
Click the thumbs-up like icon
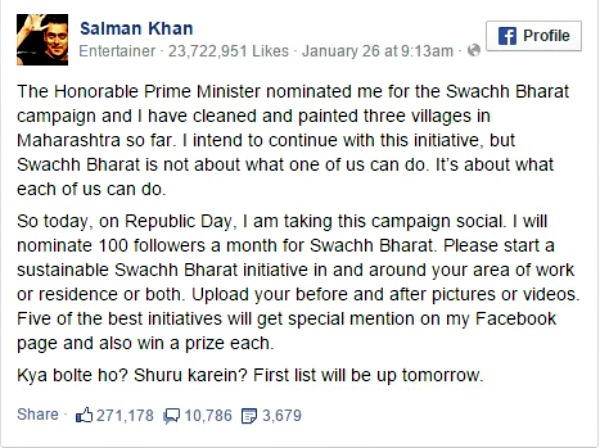(x=84, y=415)
